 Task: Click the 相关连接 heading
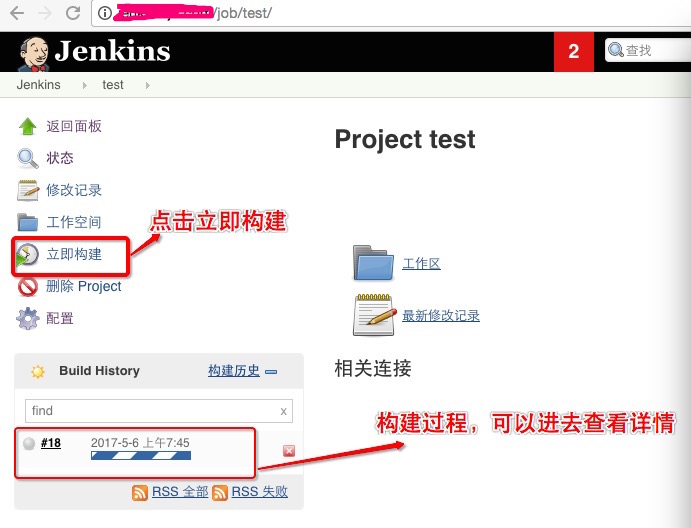point(373,368)
